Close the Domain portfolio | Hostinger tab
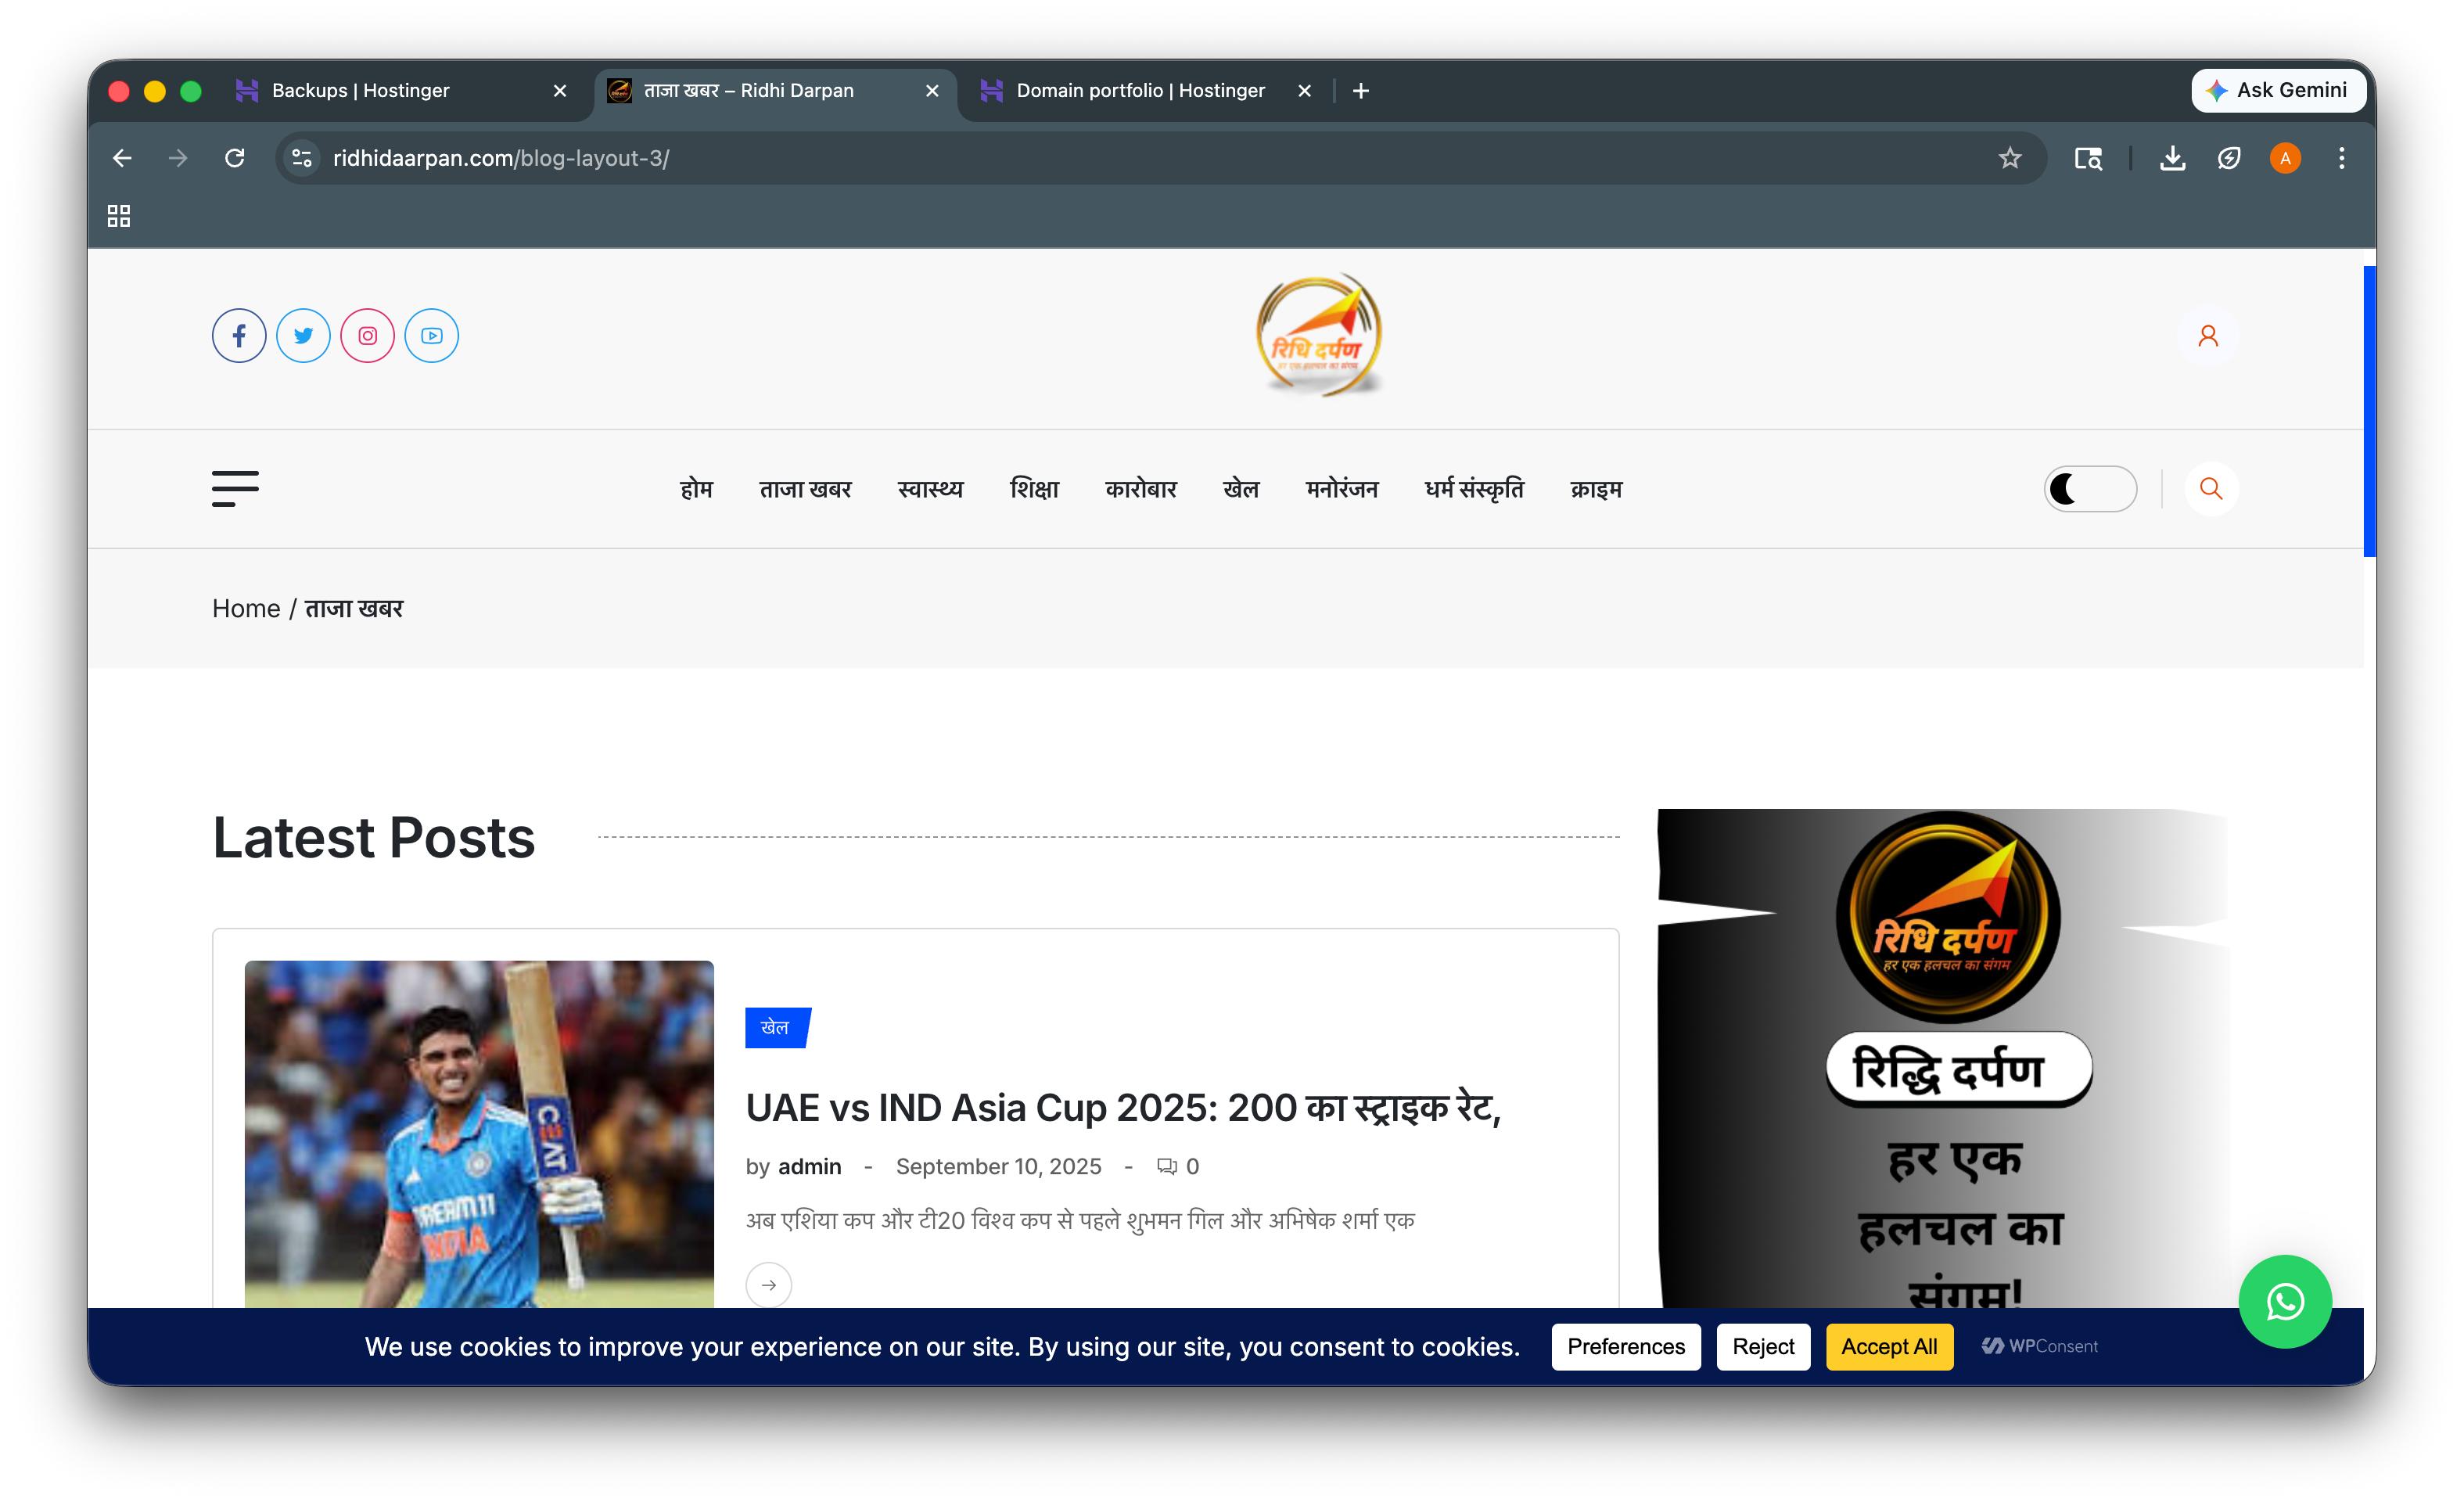The width and height of the screenshot is (2464, 1502). click(1304, 91)
